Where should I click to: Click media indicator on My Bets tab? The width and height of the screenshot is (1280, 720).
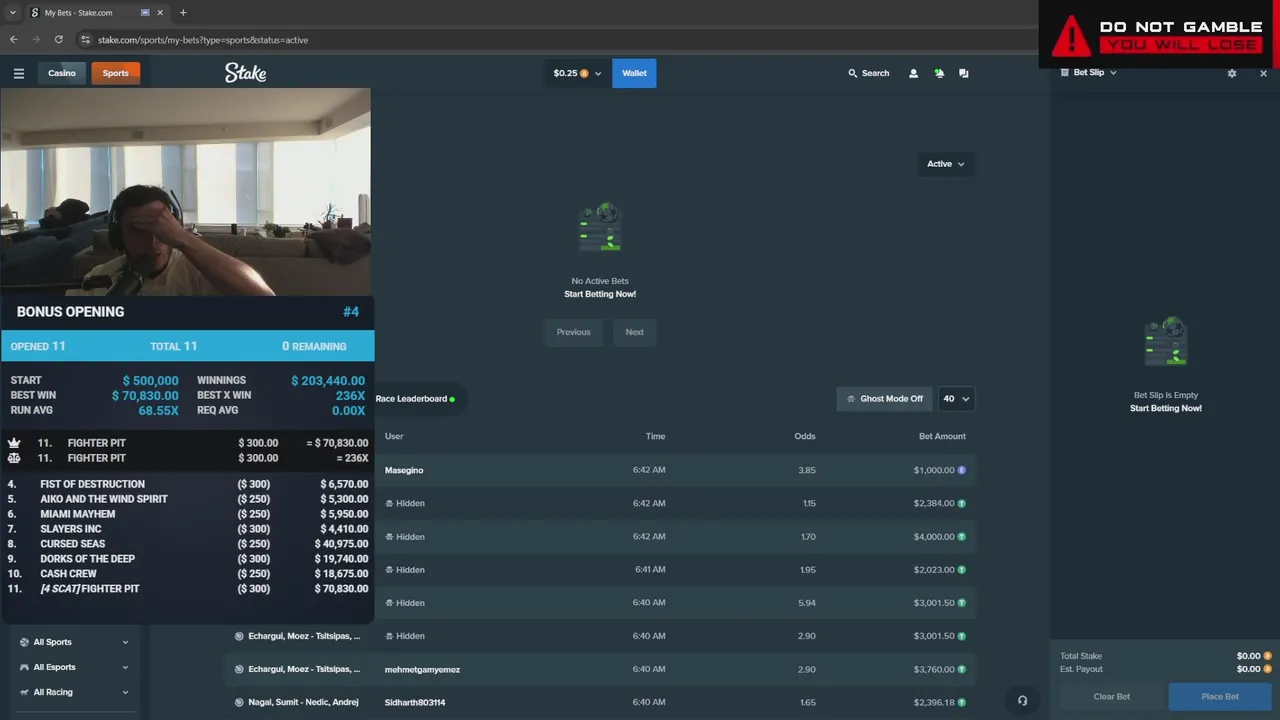click(145, 13)
